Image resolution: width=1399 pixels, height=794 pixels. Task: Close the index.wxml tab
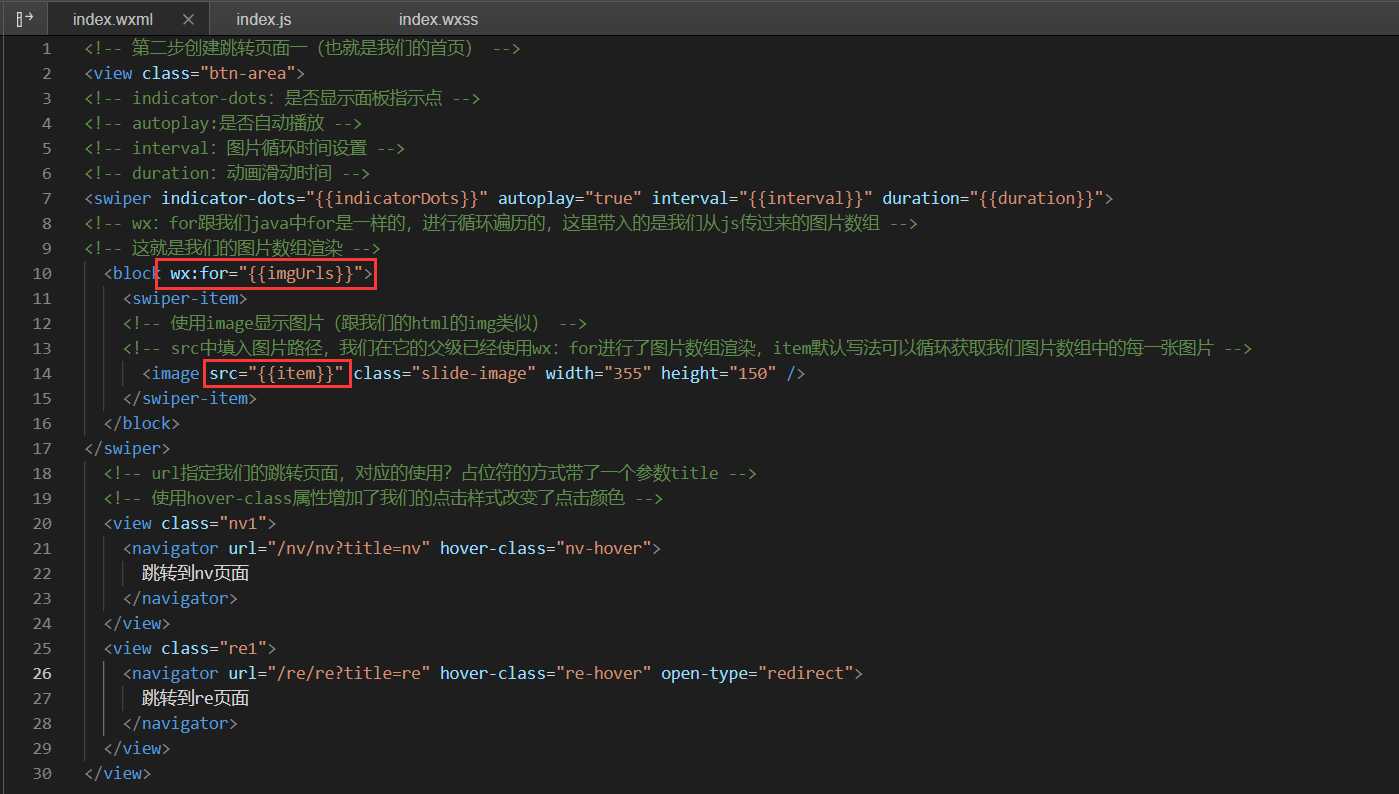pos(189,19)
